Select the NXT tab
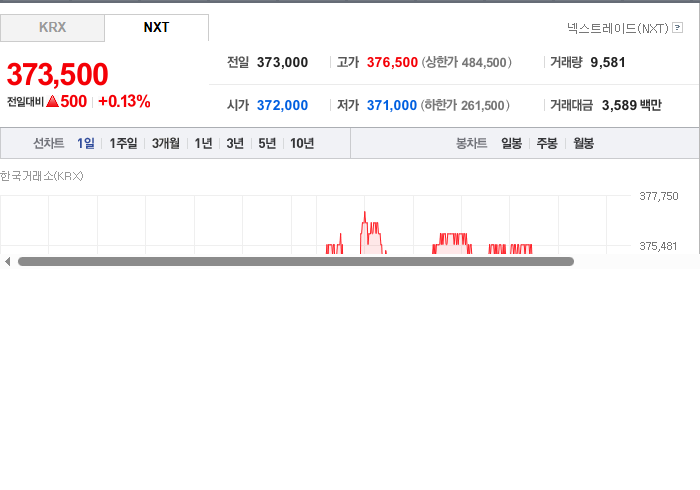This screenshot has height=490, width=700. tap(156, 28)
